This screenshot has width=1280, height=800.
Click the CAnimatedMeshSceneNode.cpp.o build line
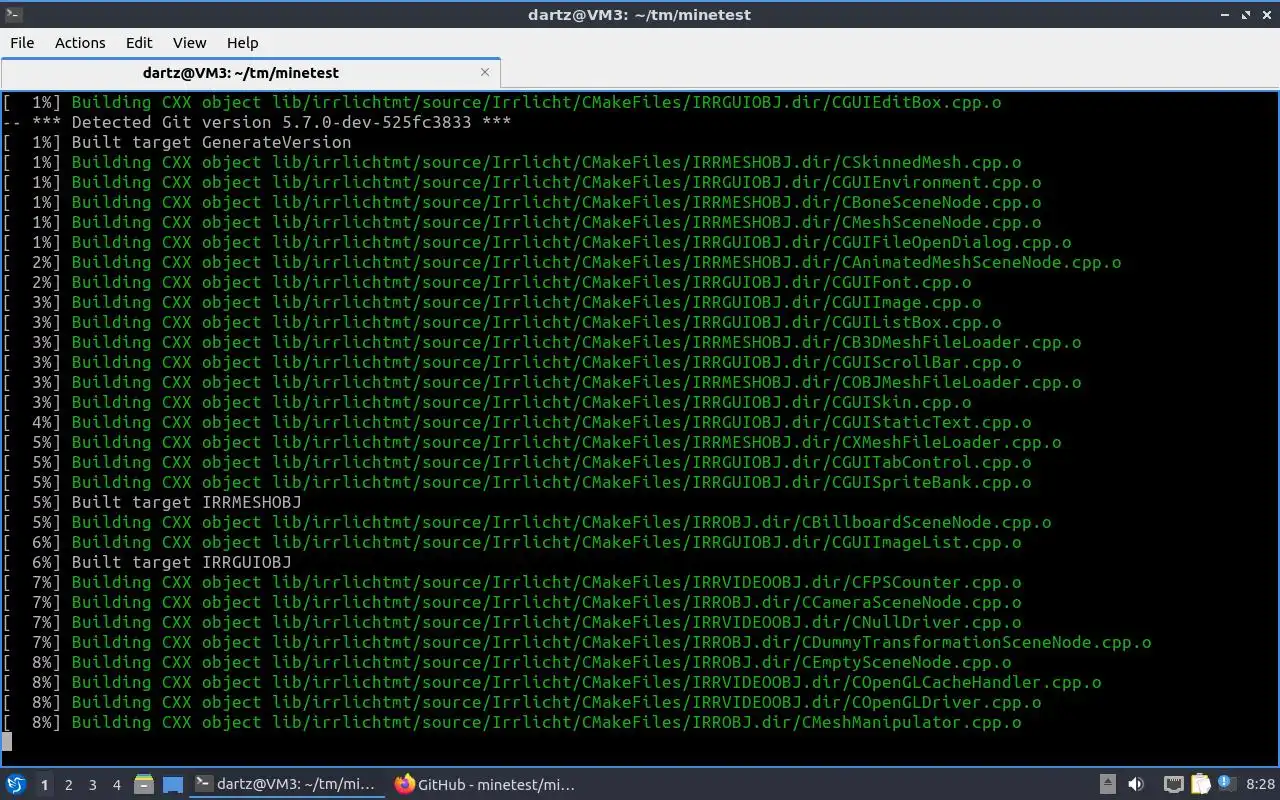[562, 262]
